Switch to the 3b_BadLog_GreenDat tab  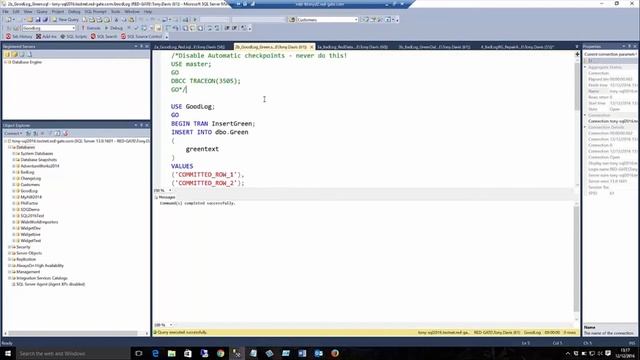434,47
